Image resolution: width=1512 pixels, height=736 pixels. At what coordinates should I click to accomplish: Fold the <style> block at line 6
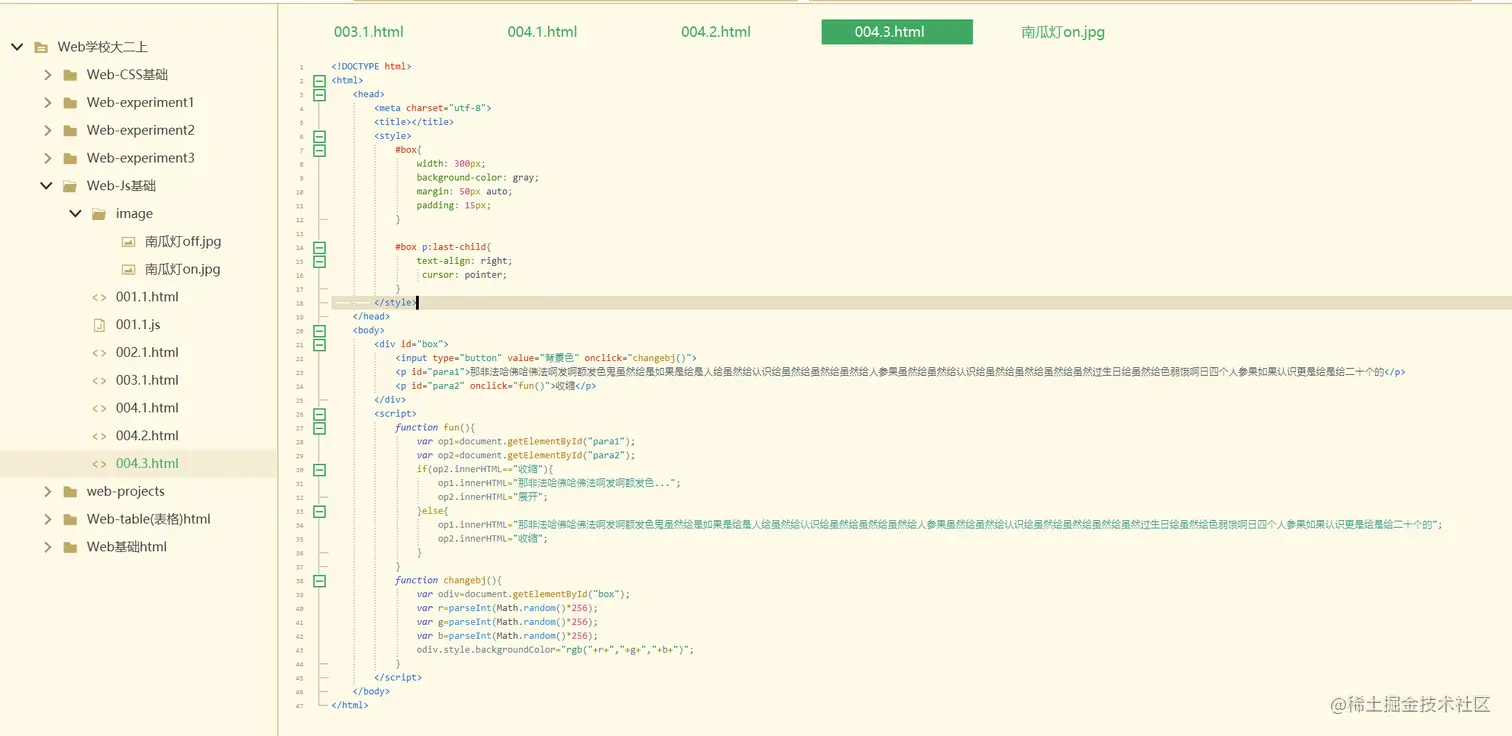click(x=319, y=136)
